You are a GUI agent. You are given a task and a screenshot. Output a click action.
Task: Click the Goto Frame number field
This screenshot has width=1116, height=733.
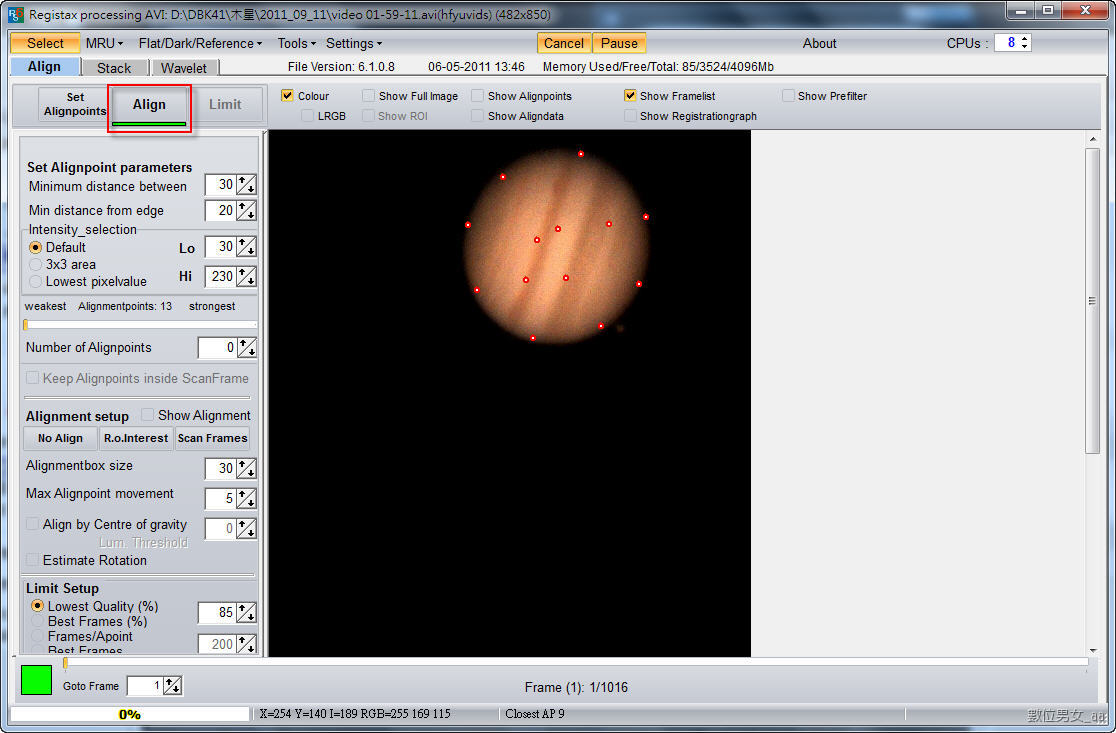tap(145, 686)
